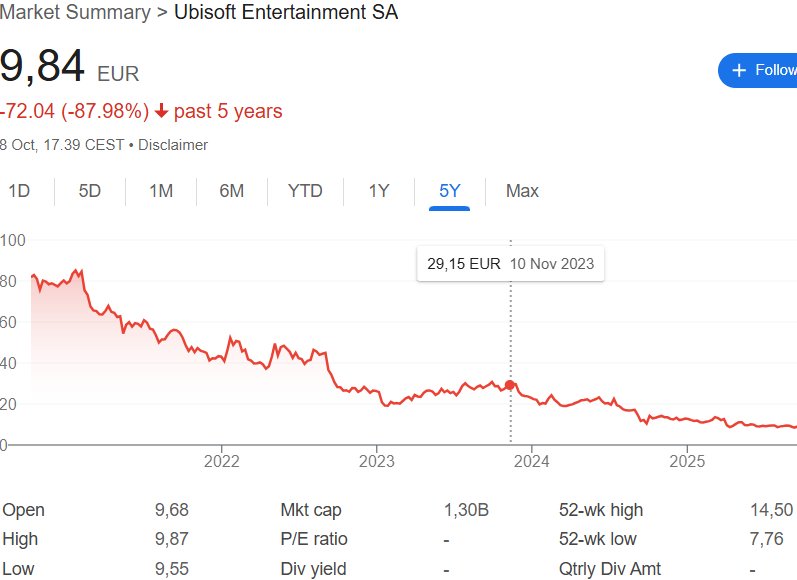Click the 2024 x-axis label
The width and height of the screenshot is (797, 580).
[531, 461]
